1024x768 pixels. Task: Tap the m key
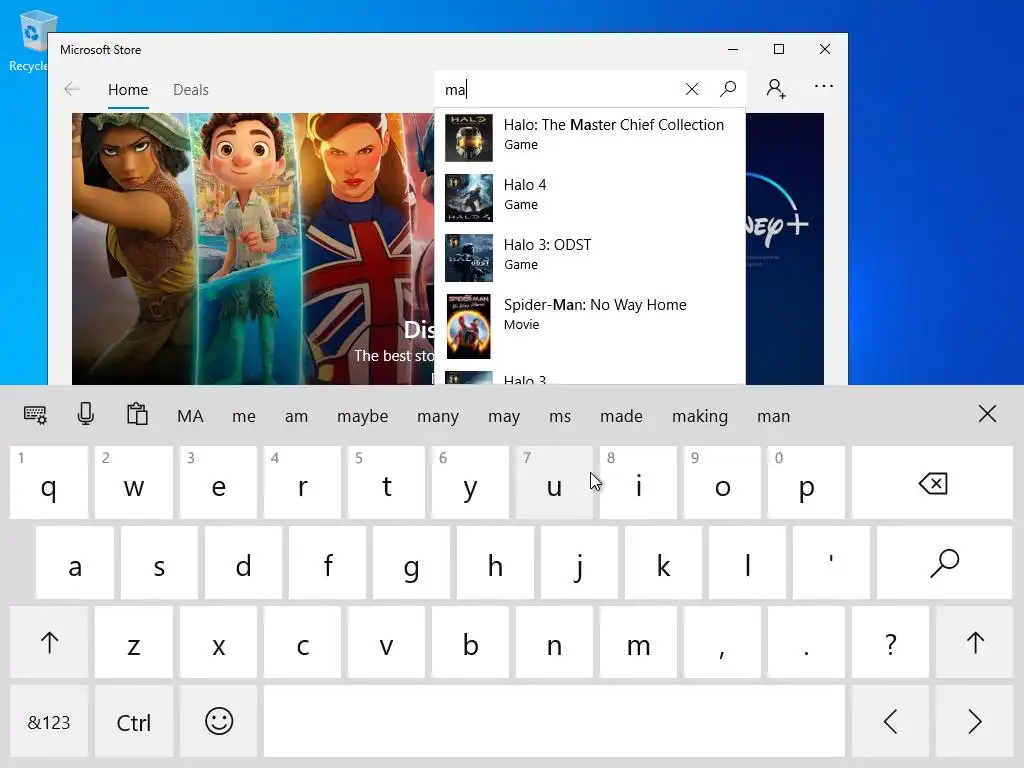pos(638,643)
